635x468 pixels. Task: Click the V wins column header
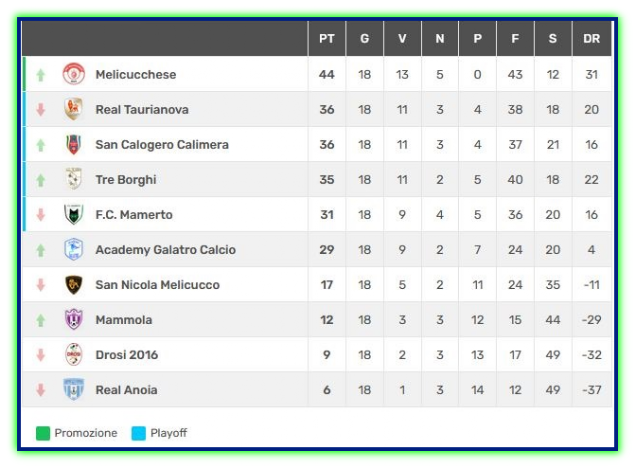coord(402,38)
